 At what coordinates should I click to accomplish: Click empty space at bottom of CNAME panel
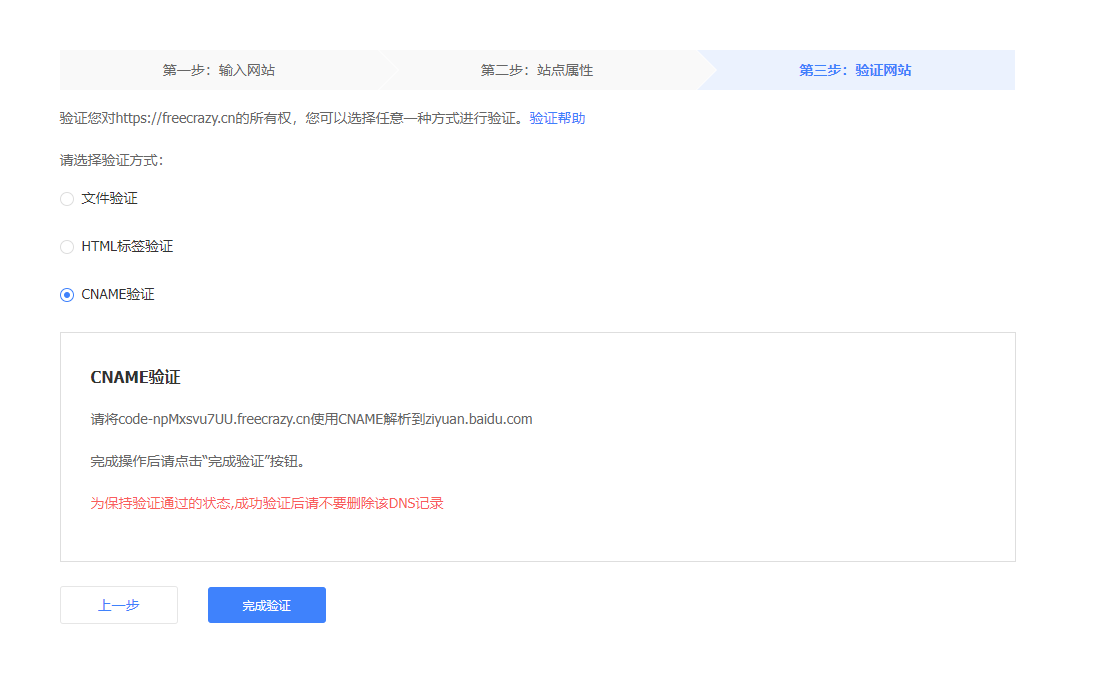[537, 540]
